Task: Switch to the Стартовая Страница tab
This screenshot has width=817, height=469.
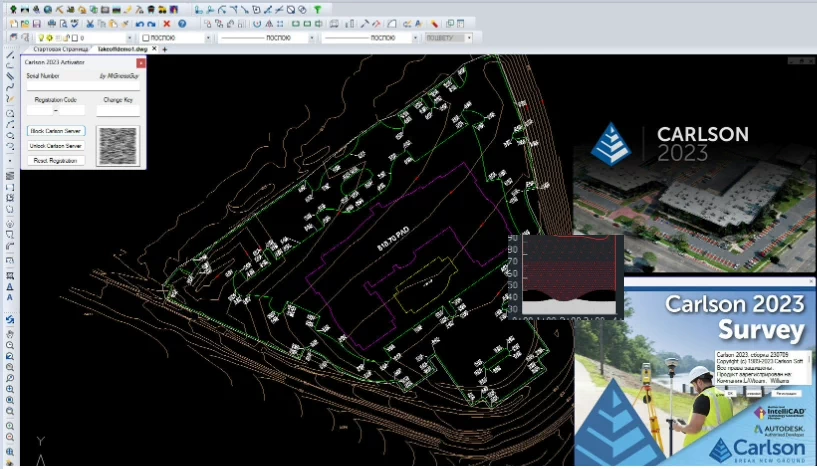Action: pos(60,49)
